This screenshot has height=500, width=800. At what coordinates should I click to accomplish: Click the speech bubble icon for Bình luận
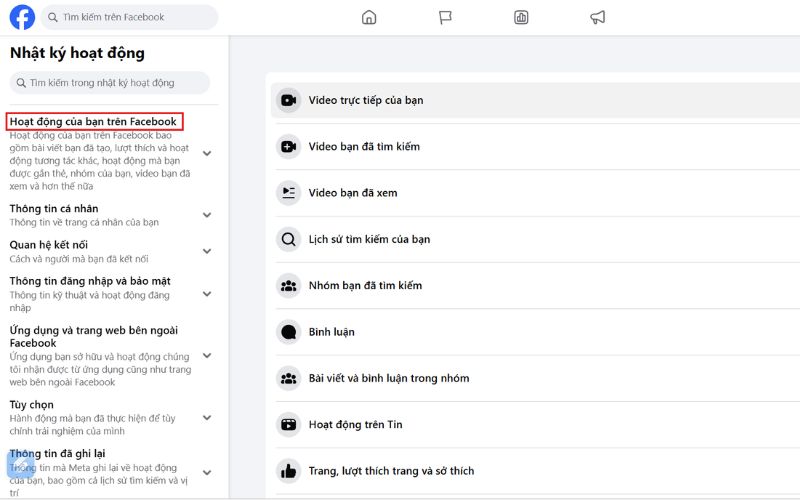tap(288, 332)
